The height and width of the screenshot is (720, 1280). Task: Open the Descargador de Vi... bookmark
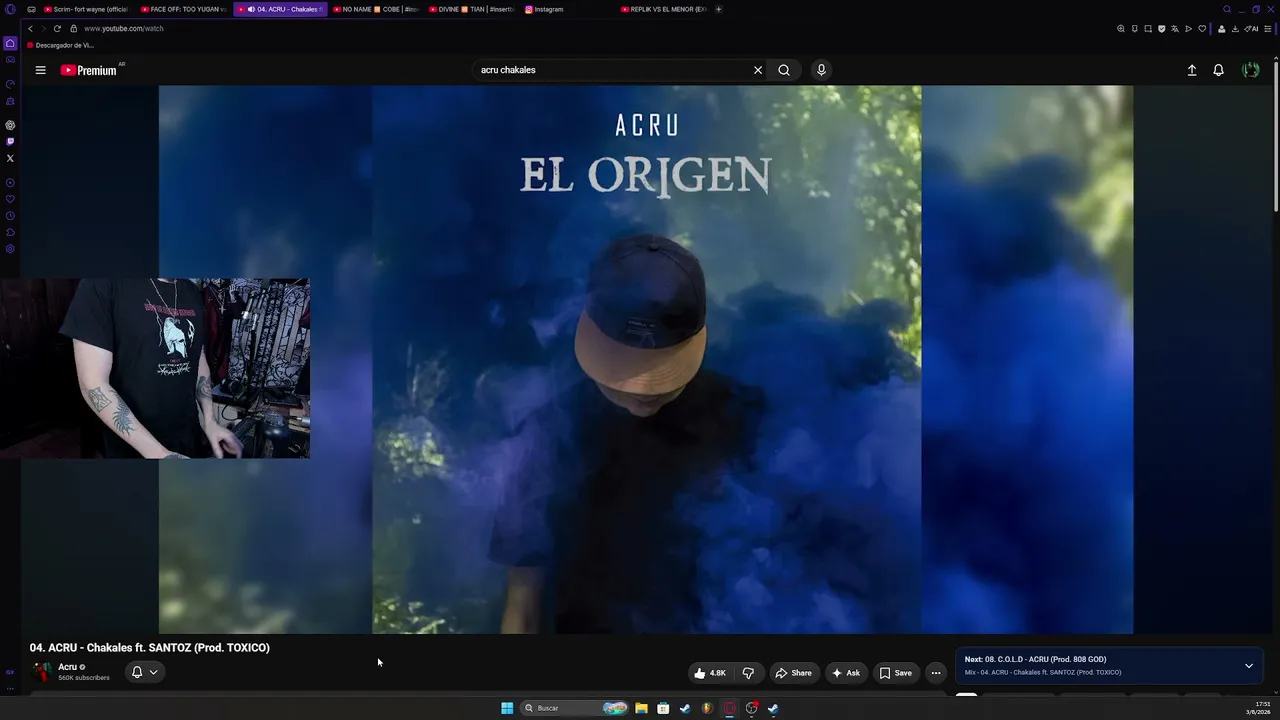click(61, 45)
